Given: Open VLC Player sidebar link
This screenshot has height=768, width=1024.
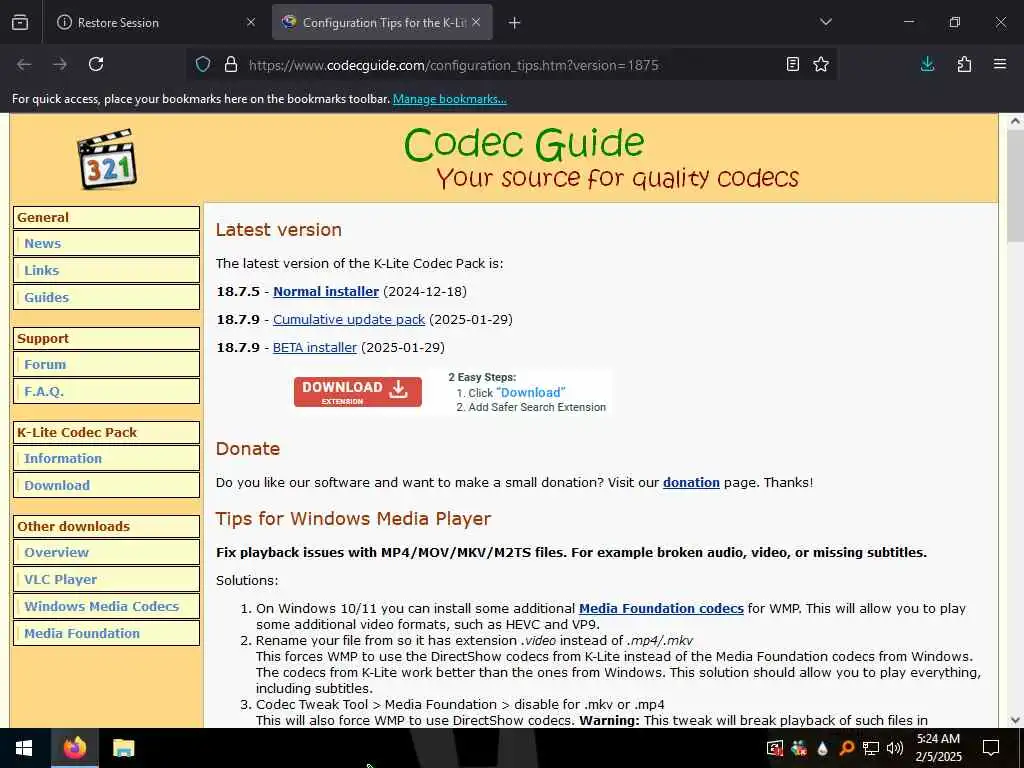Looking at the screenshot, I should point(60,579).
